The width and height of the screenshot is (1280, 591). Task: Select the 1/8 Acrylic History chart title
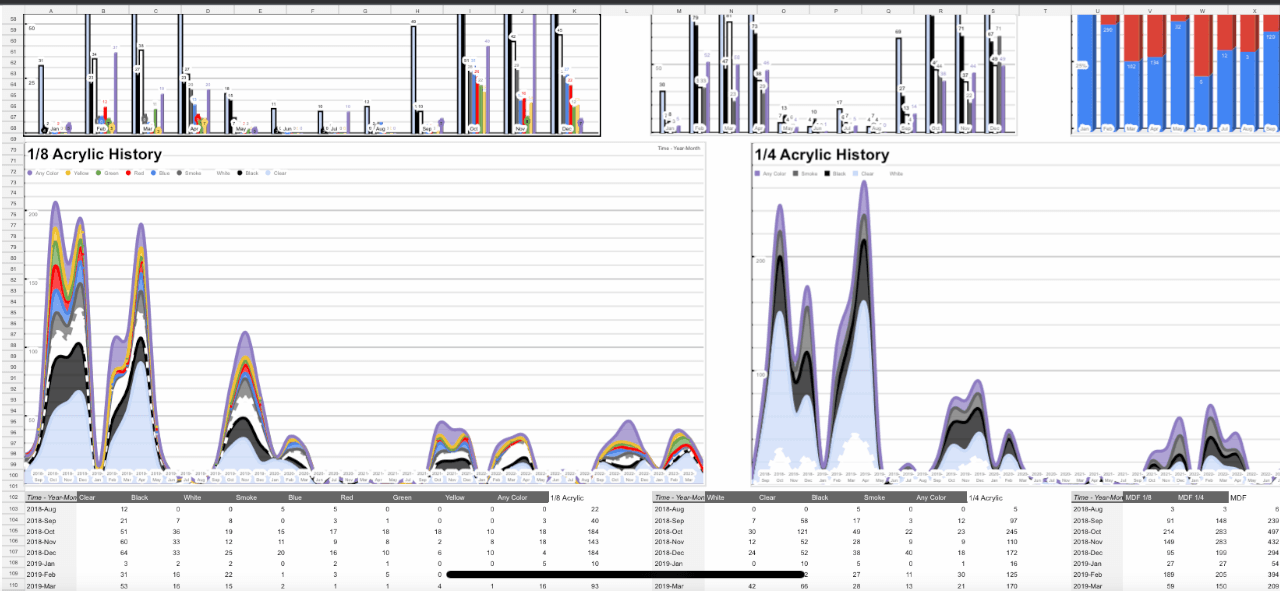(x=94, y=155)
